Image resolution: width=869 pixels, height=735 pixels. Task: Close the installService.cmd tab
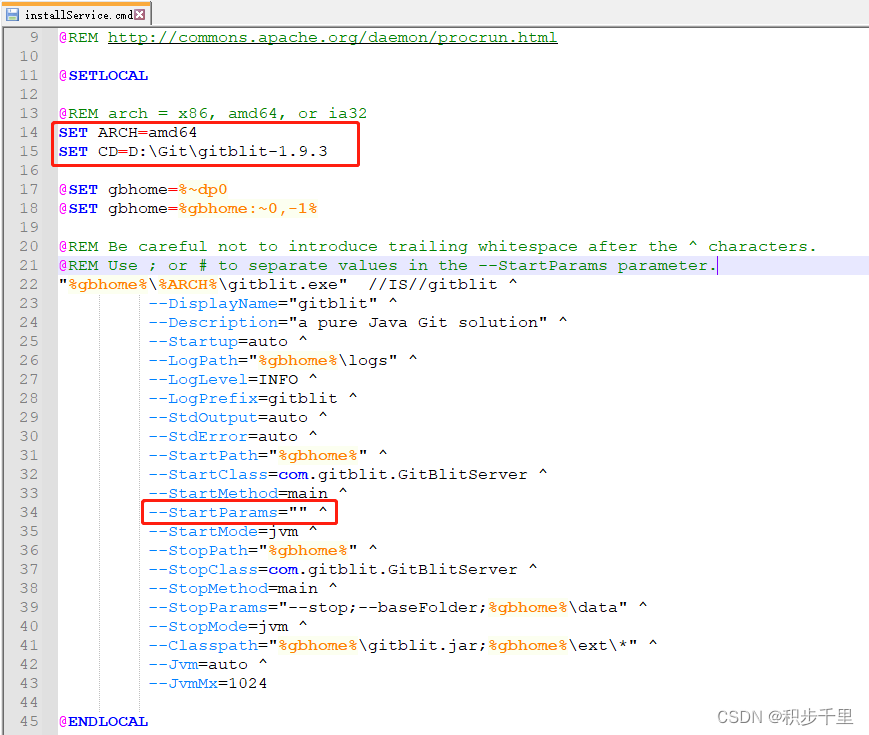point(140,14)
